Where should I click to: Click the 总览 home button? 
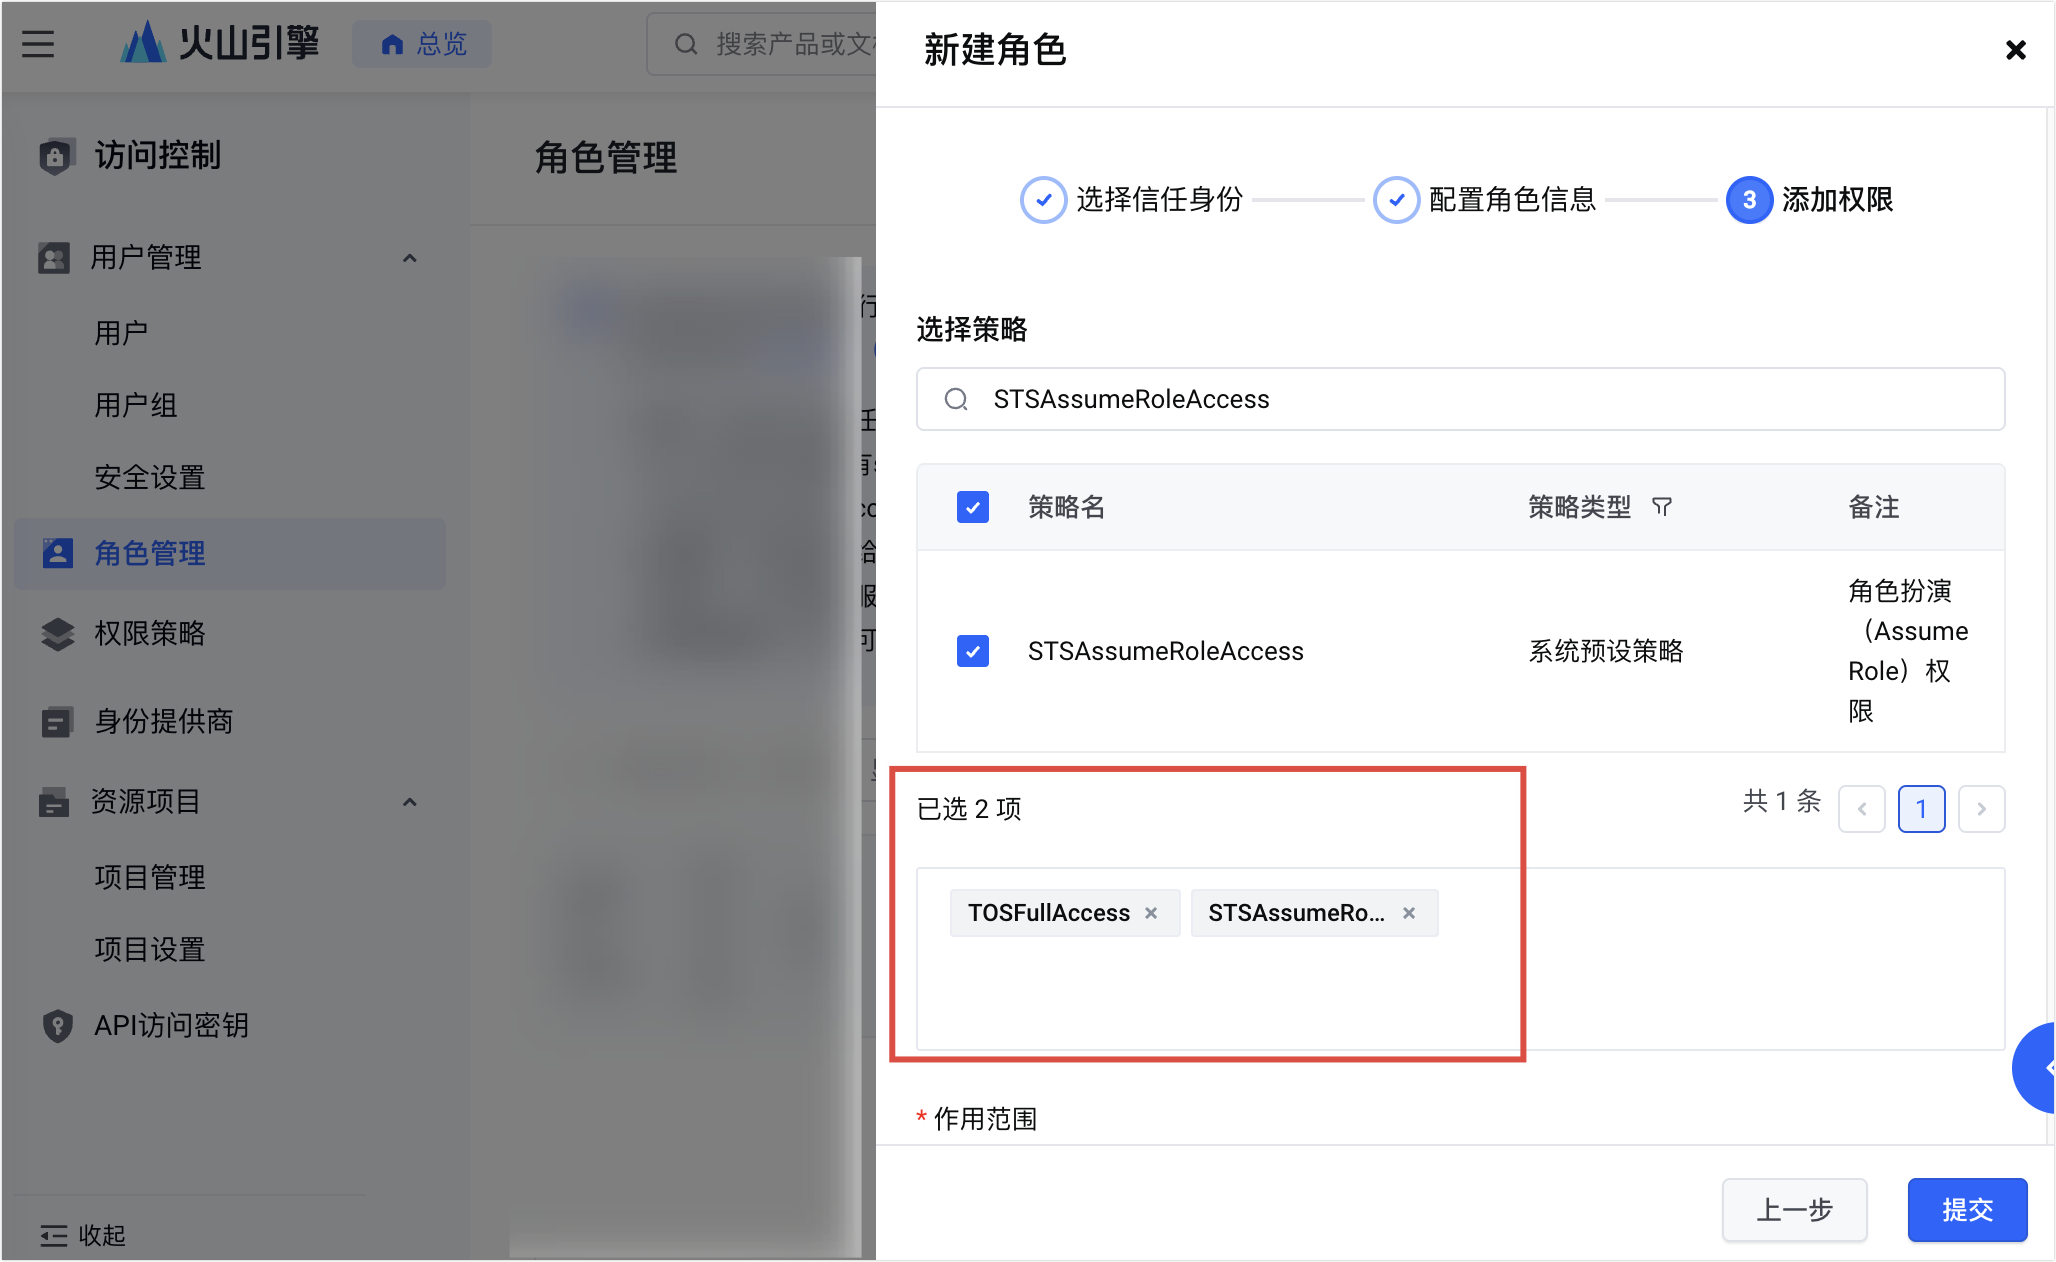(x=422, y=44)
